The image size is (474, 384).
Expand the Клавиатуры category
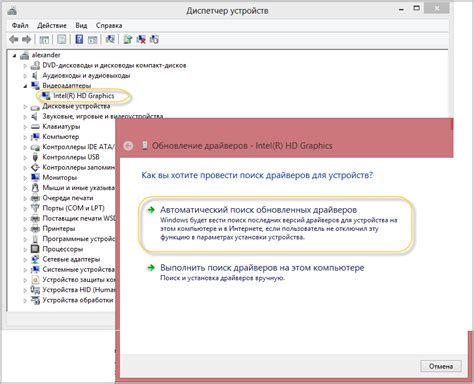point(25,127)
